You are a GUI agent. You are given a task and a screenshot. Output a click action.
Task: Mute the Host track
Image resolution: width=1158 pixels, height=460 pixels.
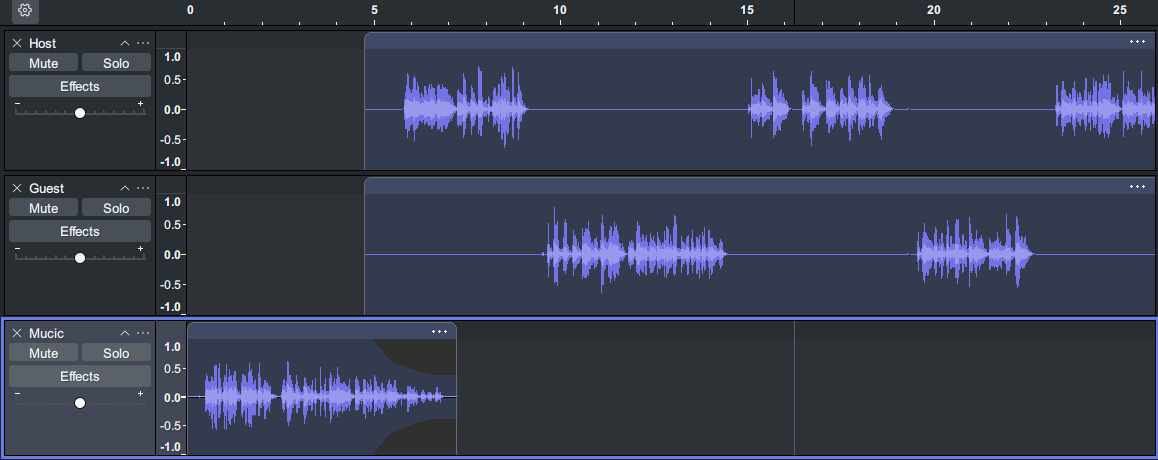[44, 63]
